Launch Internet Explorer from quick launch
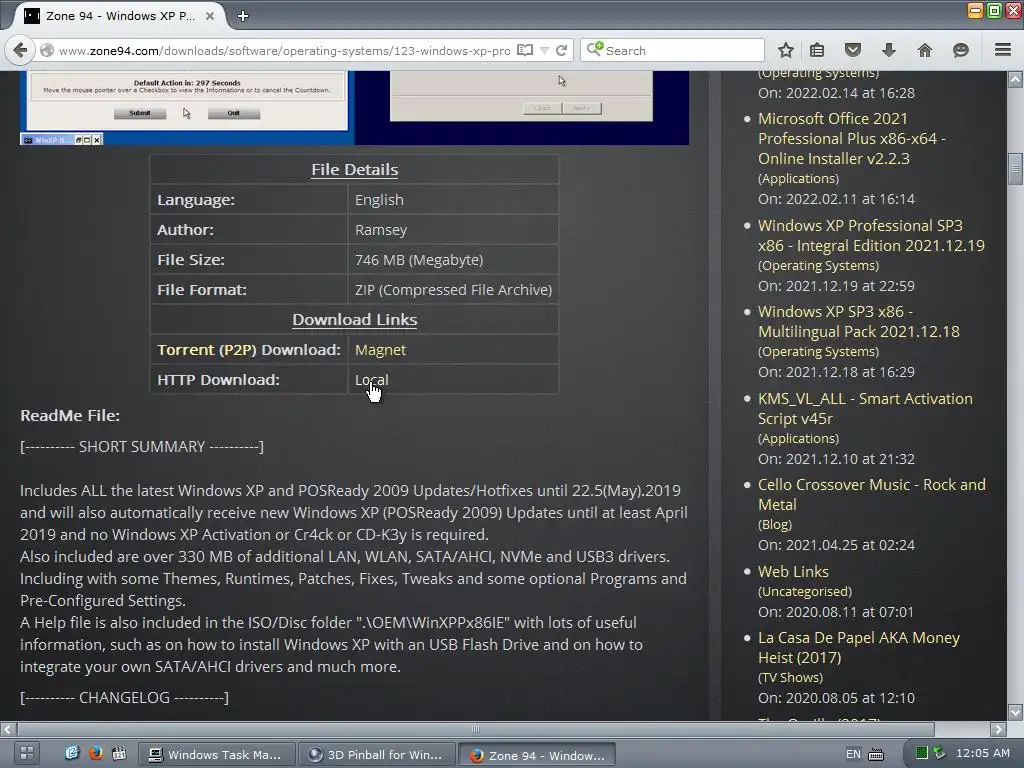Image resolution: width=1024 pixels, height=768 pixels. [x=72, y=753]
